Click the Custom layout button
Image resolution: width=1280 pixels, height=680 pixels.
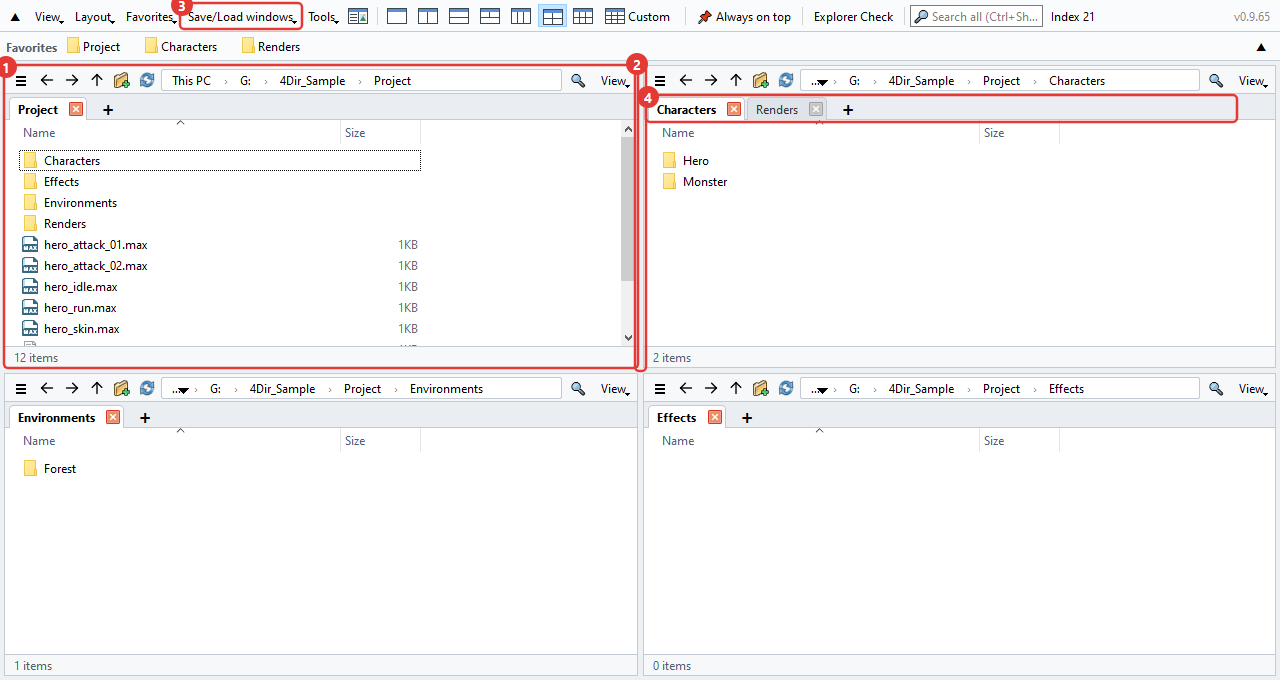pos(637,16)
